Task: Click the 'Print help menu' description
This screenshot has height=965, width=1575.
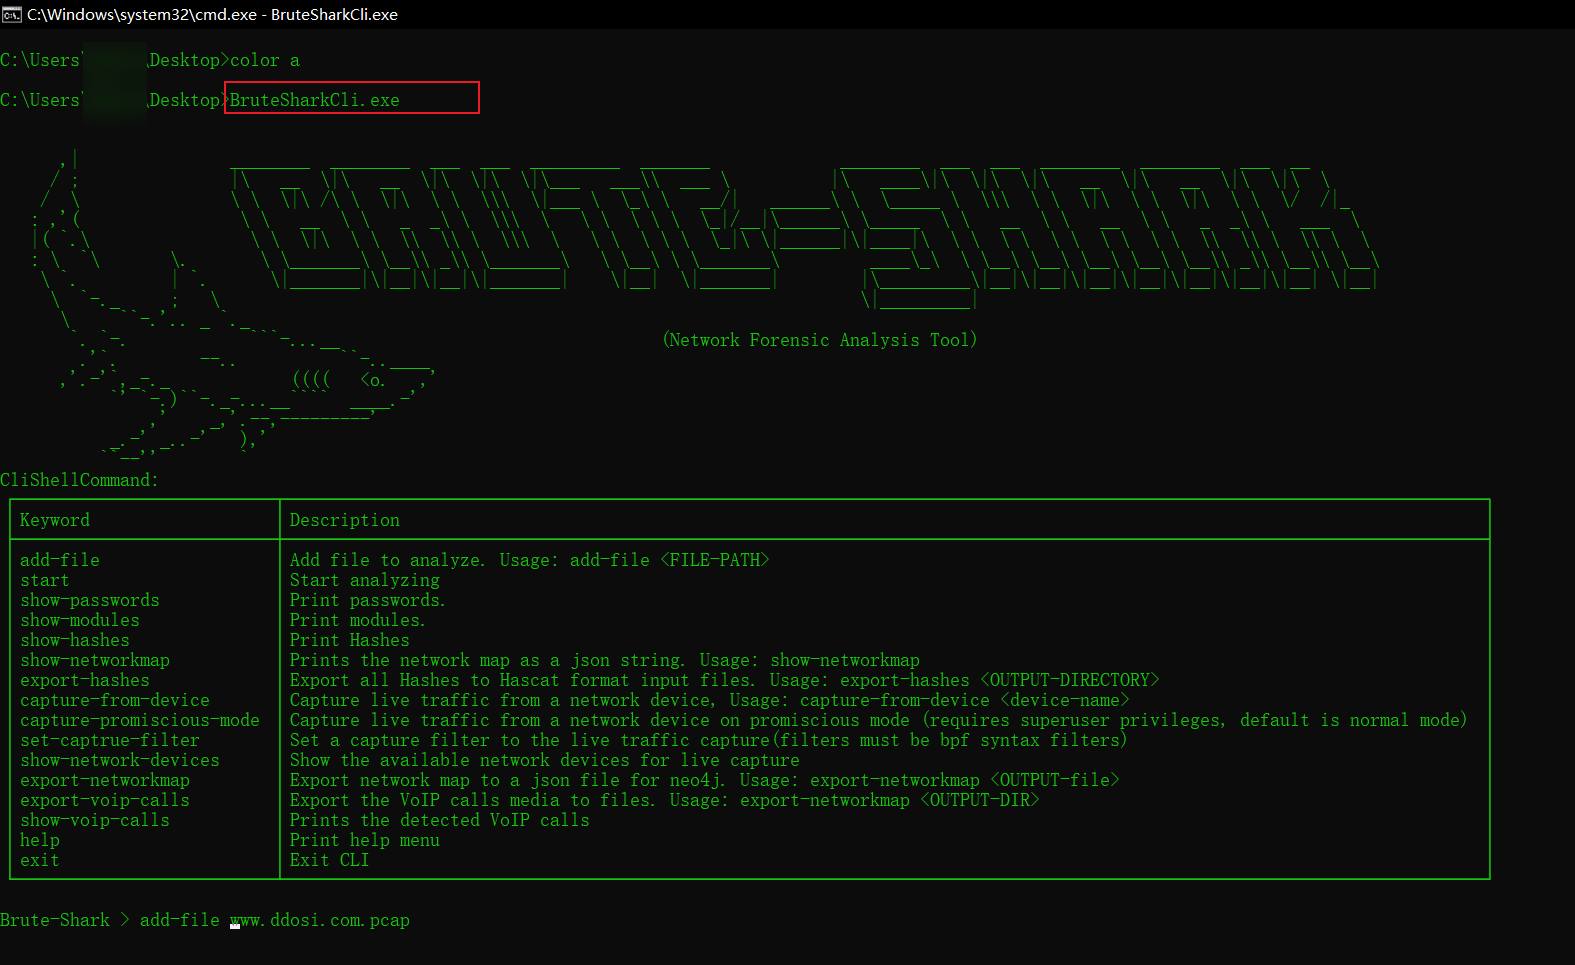Action: click(x=365, y=840)
